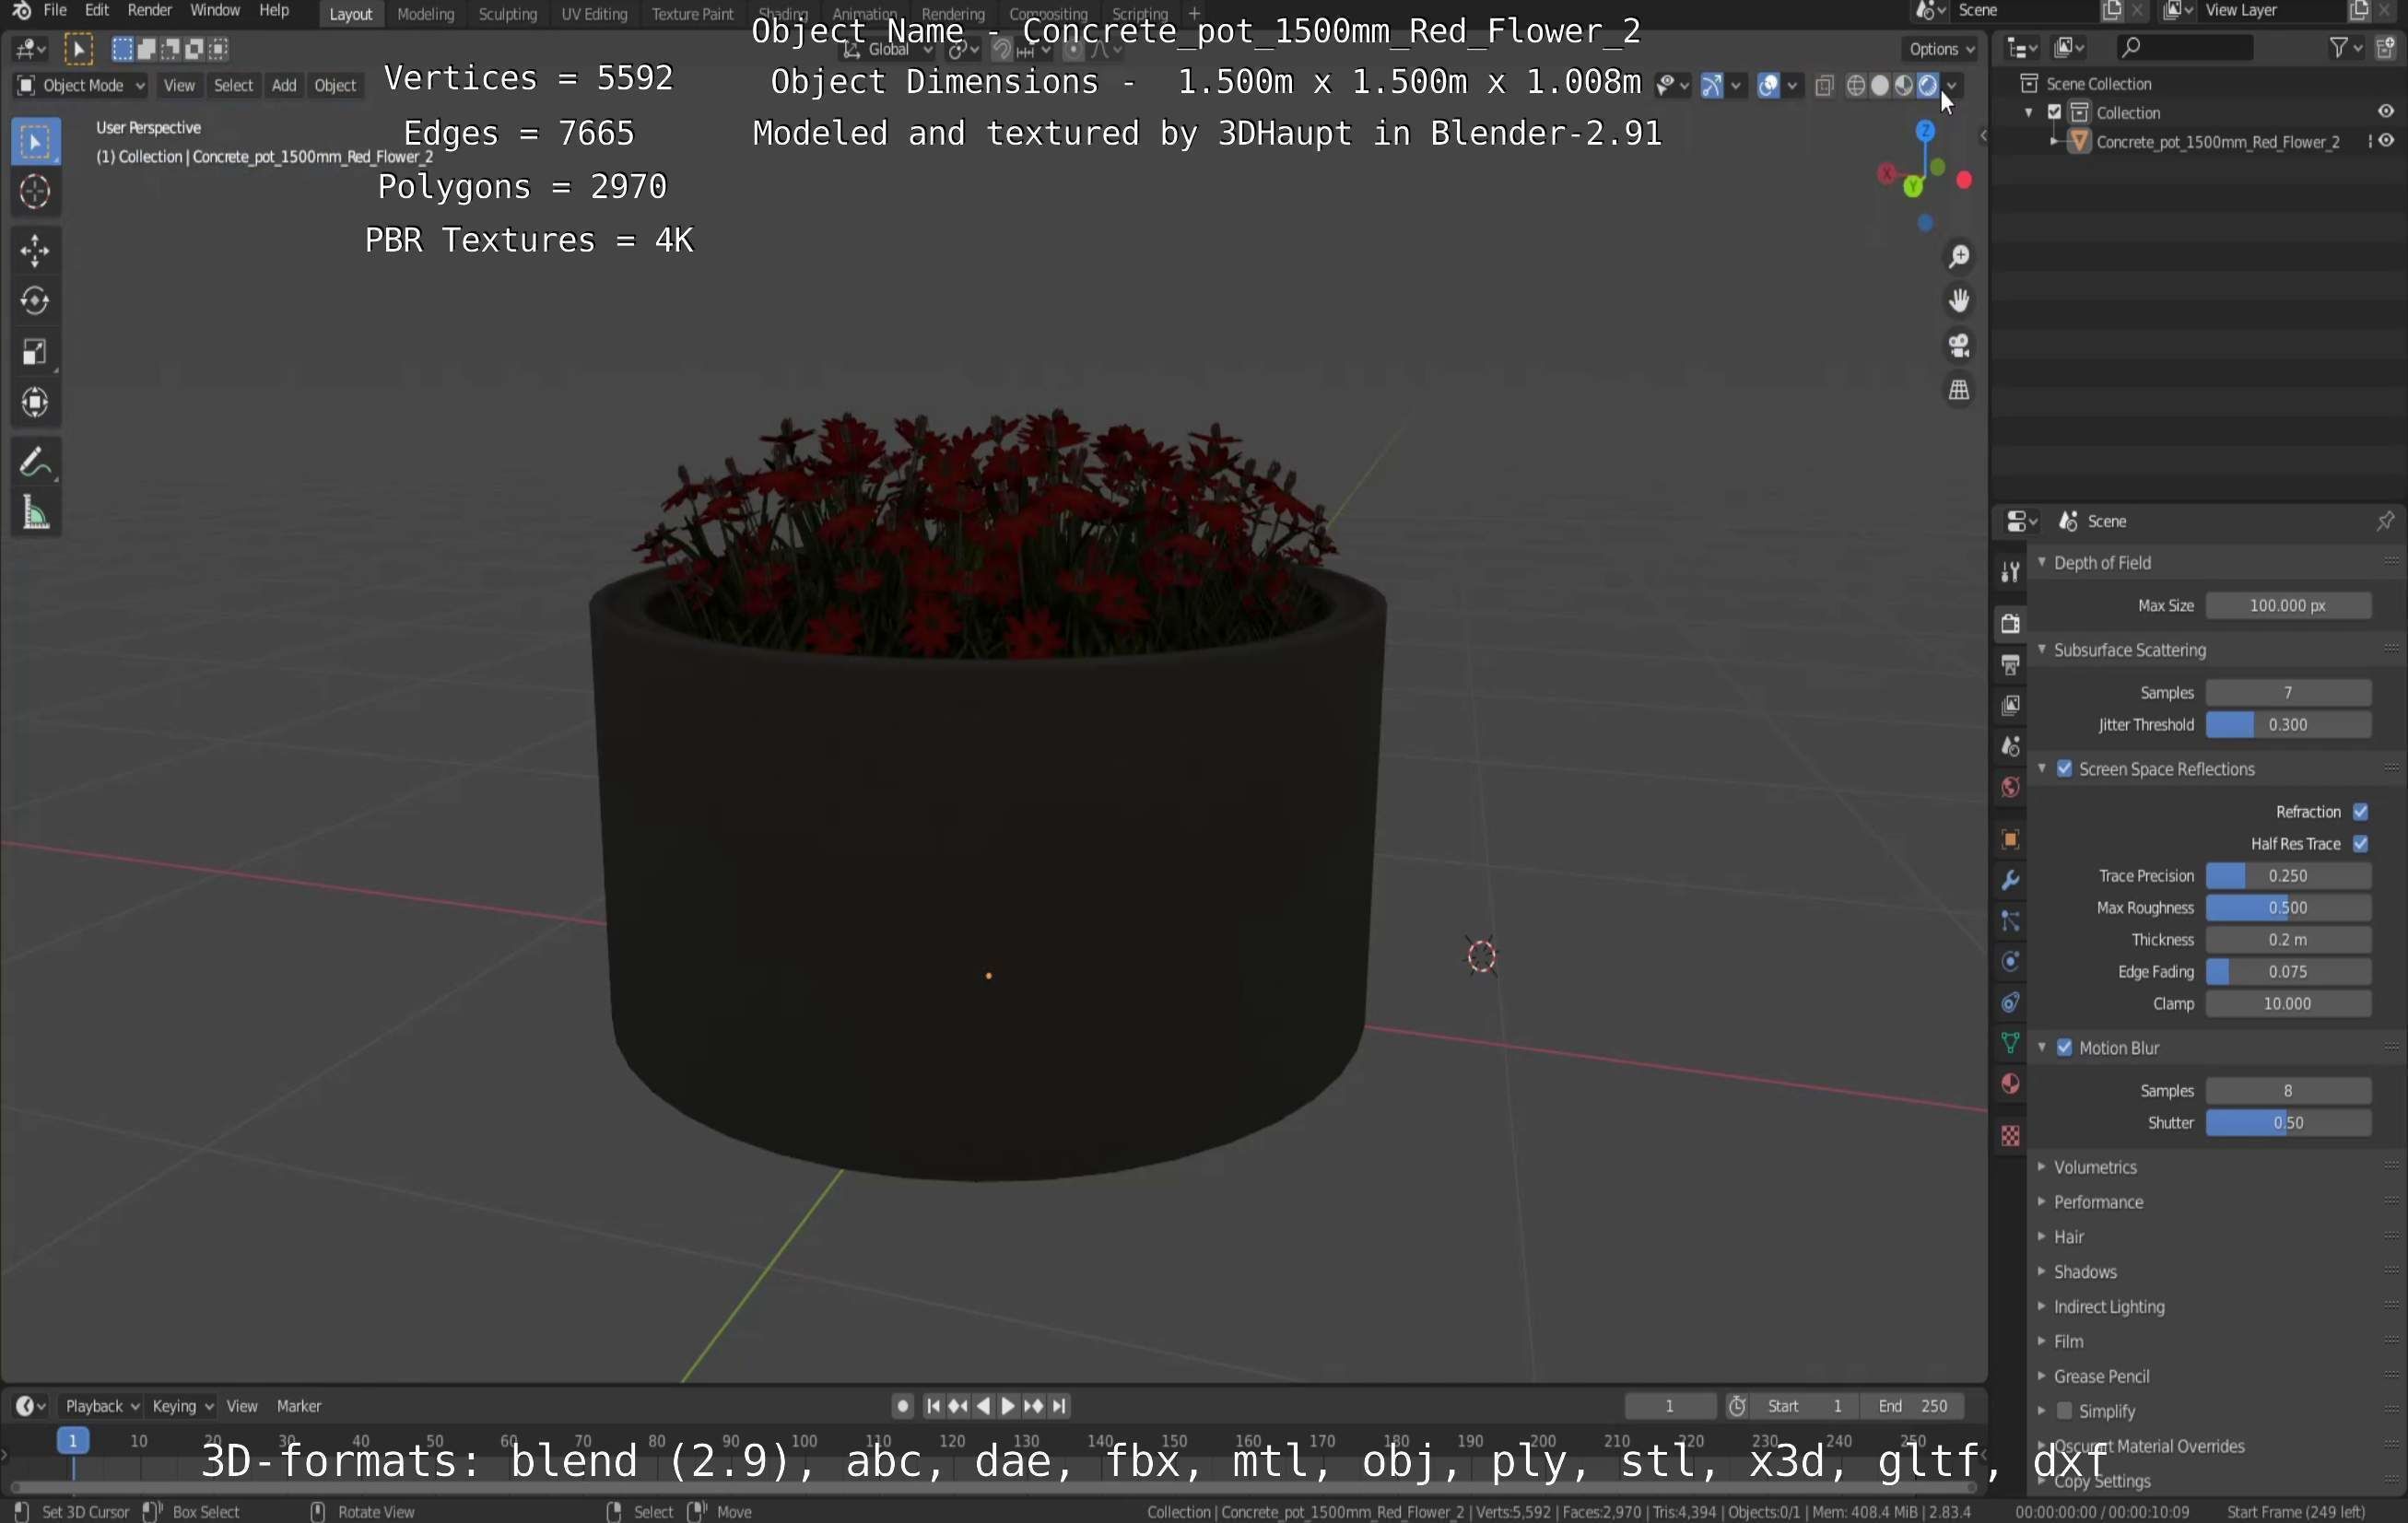Select the Move tool
Screen dimensions: 2408x1523
pyautogui.click(x=35, y=251)
